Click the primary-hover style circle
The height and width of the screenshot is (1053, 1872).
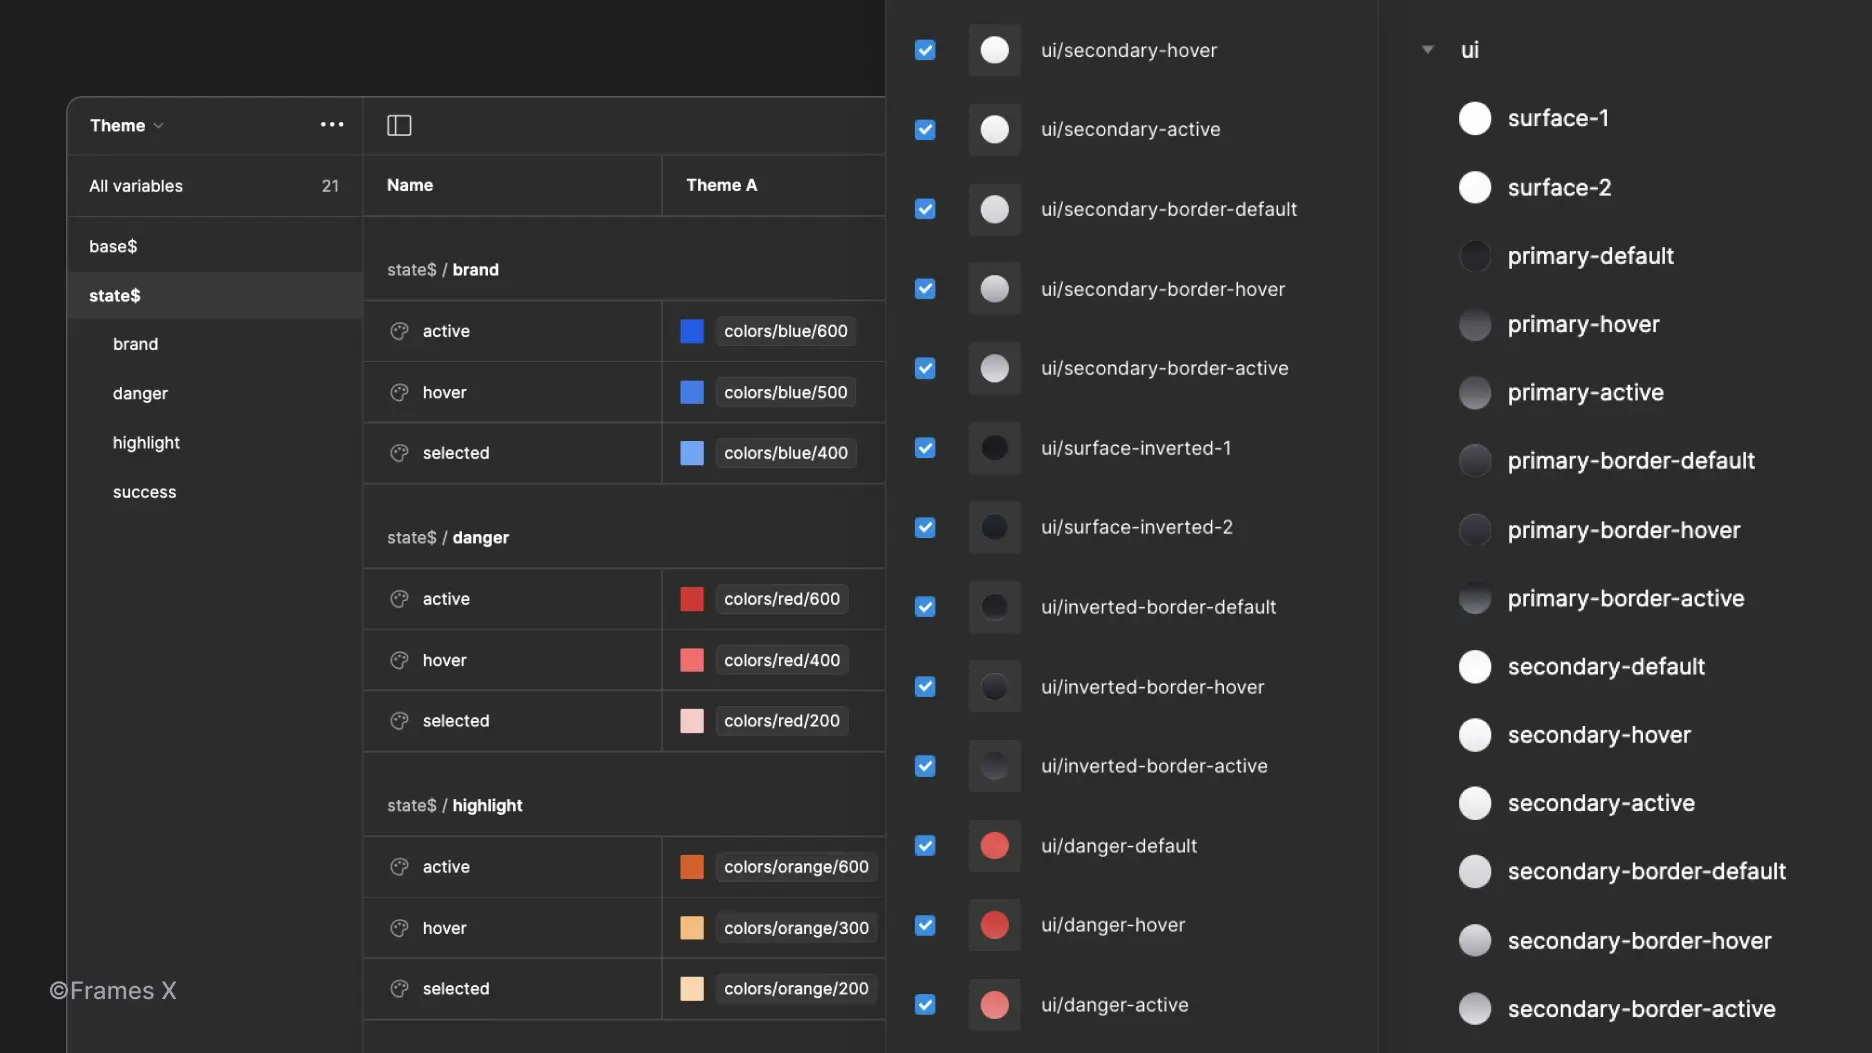(x=1475, y=324)
